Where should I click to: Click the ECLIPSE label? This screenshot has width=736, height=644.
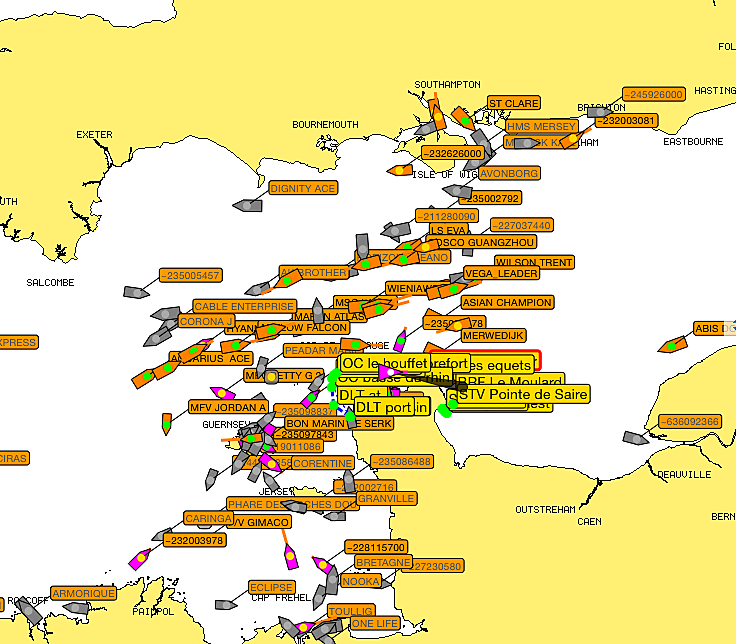point(271,587)
